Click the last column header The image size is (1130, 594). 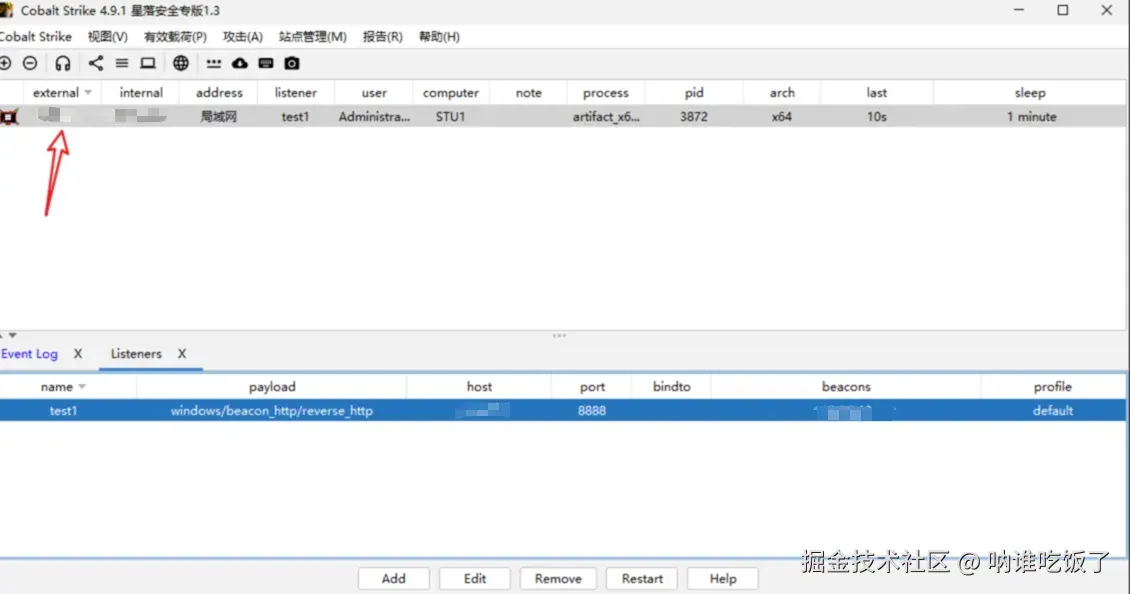(x=877, y=93)
